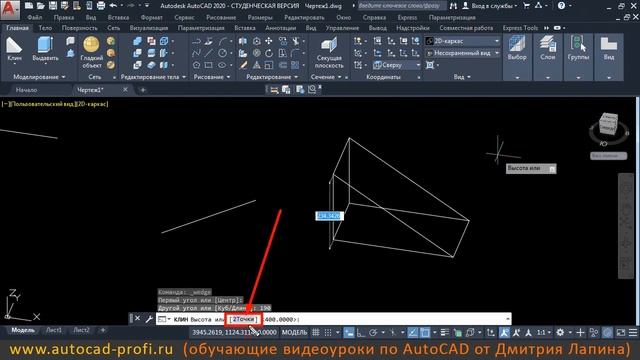Click the 2Точки option in command line

click(243, 319)
